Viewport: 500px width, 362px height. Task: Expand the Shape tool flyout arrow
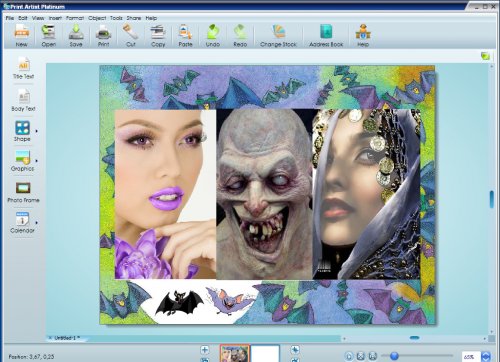coord(37,131)
